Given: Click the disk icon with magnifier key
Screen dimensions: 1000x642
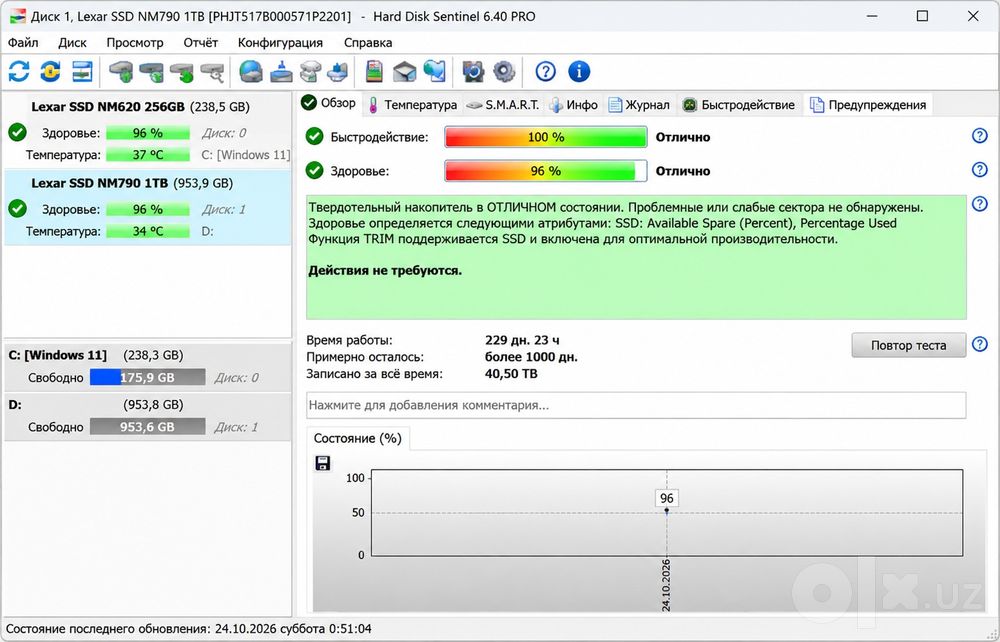Looking at the screenshot, I should coord(213,71).
